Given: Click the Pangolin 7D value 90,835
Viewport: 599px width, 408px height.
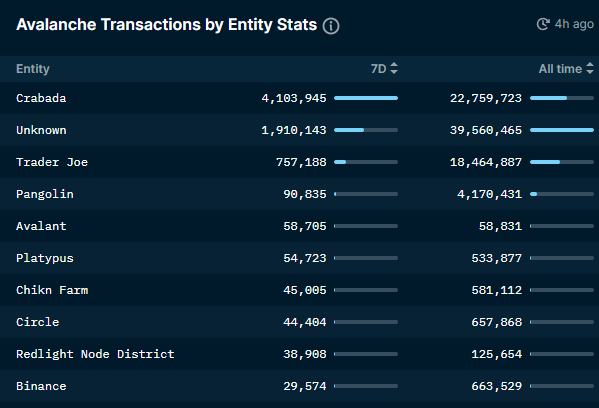Looking at the screenshot, I should click(x=305, y=194).
